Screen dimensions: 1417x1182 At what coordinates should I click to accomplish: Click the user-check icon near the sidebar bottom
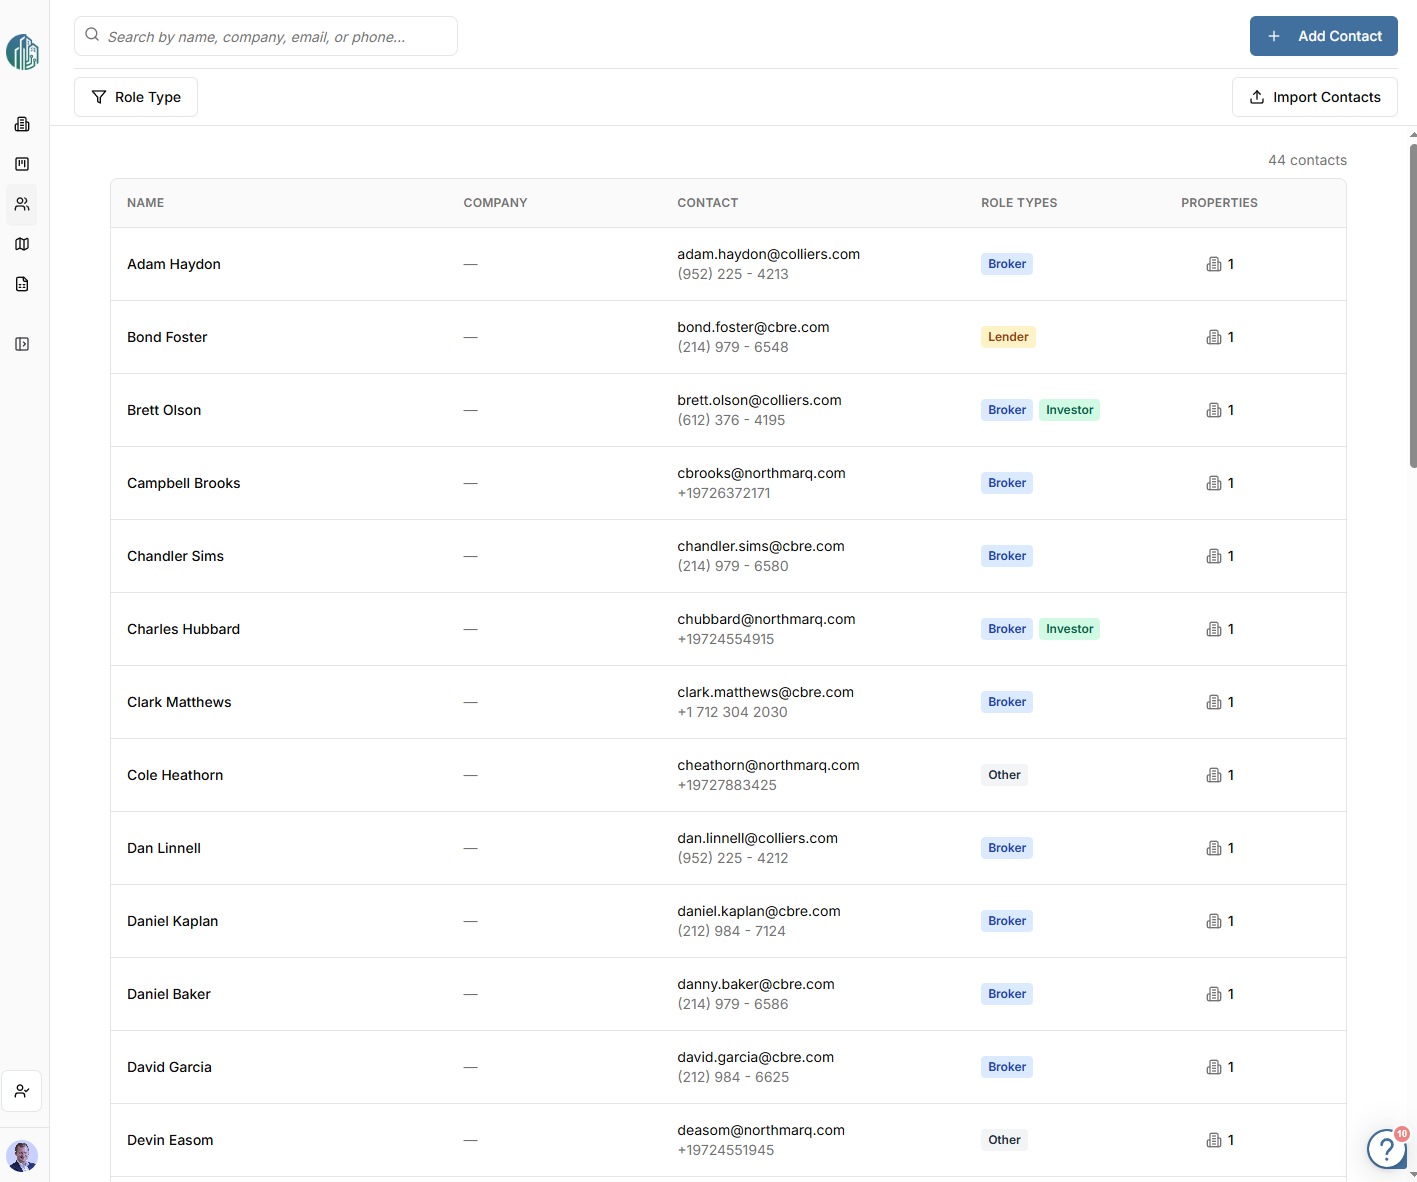[22, 1091]
